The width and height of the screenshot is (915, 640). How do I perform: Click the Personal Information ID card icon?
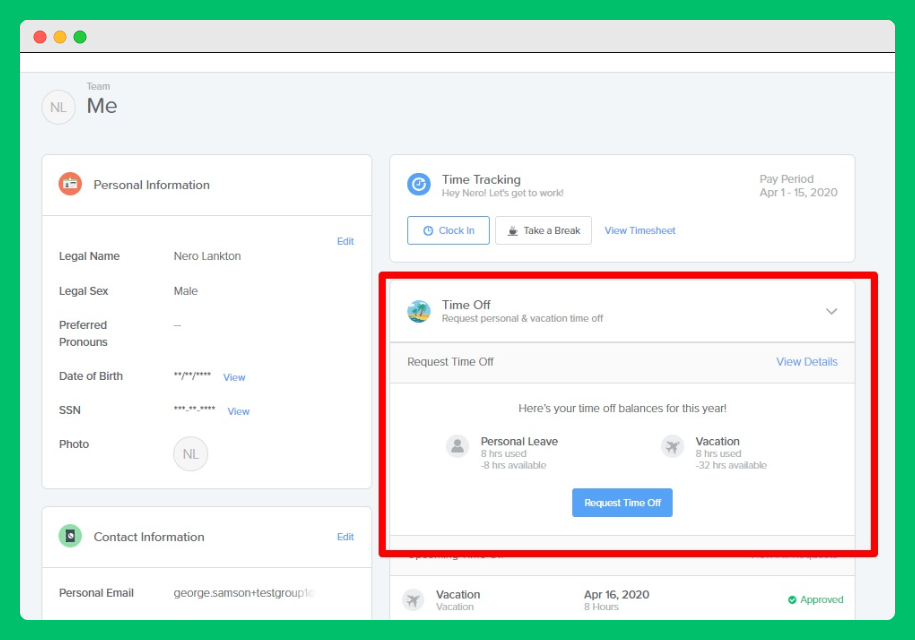pyautogui.click(x=70, y=184)
